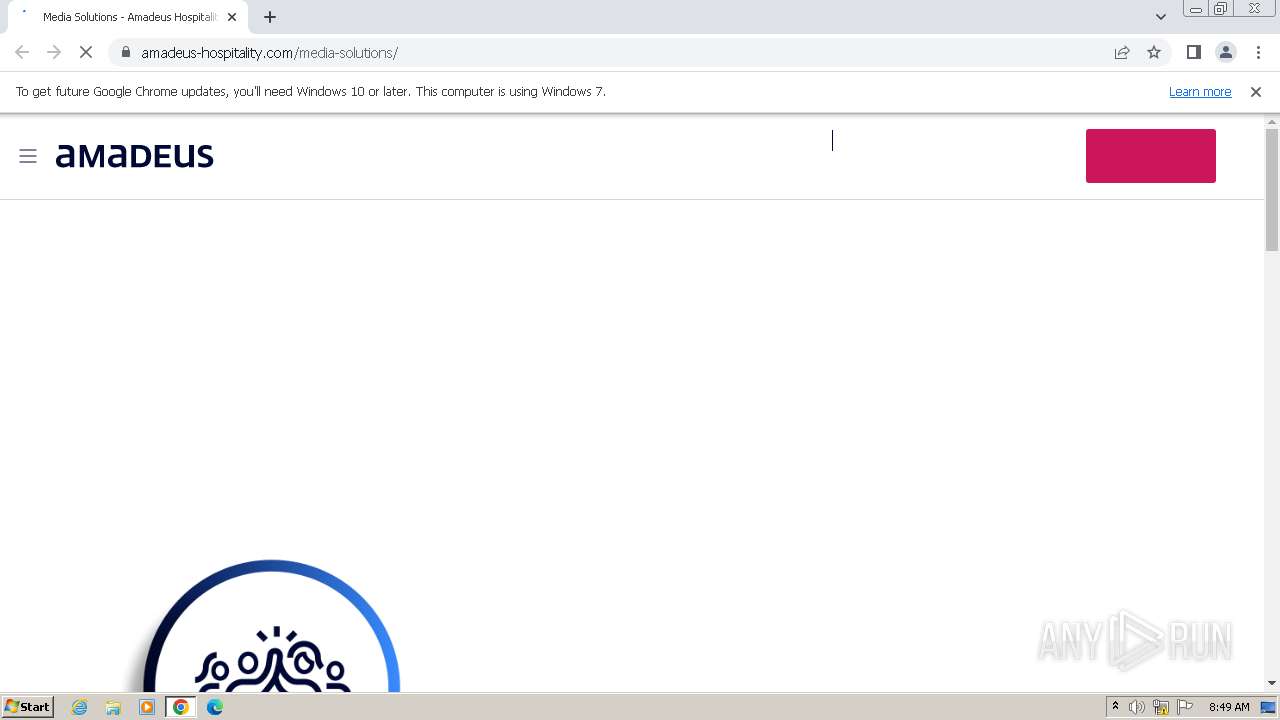
Task: Launch Microsoft Edge from the taskbar
Action: click(x=215, y=707)
